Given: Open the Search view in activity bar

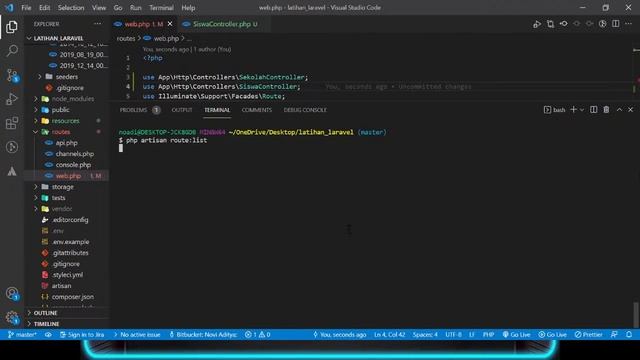Looking at the screenshot, I should tap(12, 51).
